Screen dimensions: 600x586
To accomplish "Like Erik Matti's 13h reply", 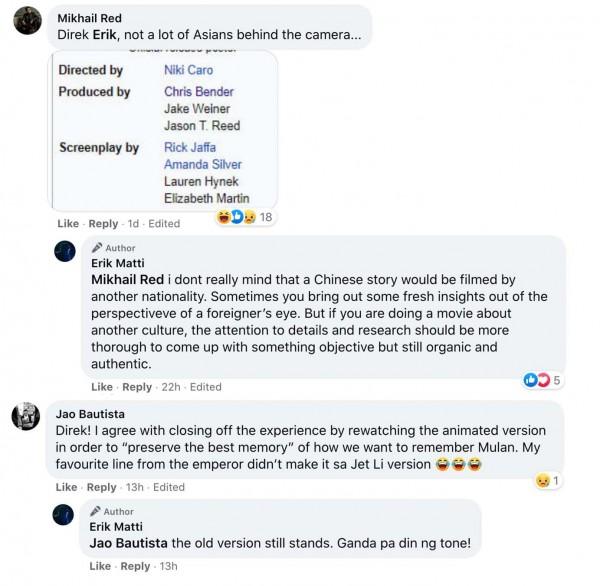I will click(x=102, y=566).
